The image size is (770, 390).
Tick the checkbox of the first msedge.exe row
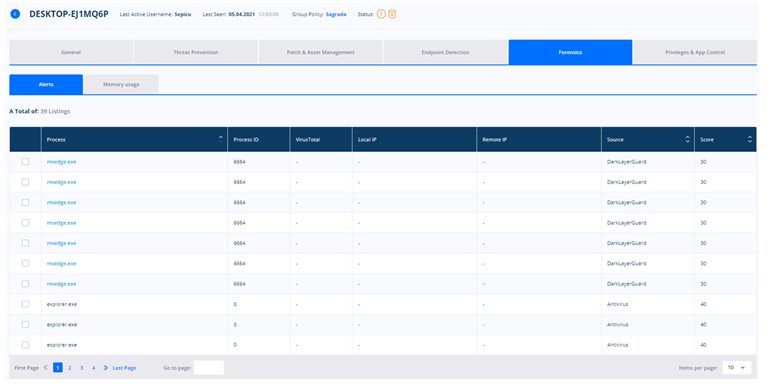[26, 162]
